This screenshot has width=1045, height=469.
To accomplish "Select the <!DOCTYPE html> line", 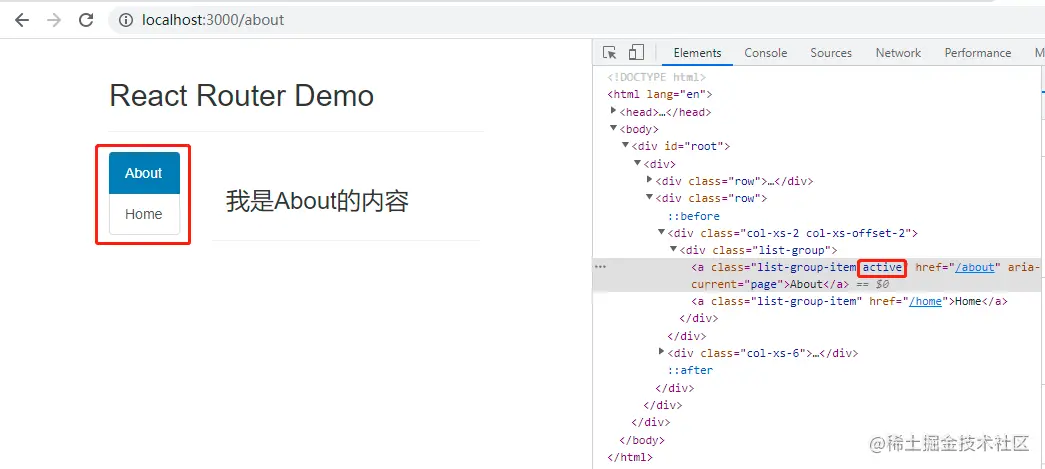I will 656,77.
